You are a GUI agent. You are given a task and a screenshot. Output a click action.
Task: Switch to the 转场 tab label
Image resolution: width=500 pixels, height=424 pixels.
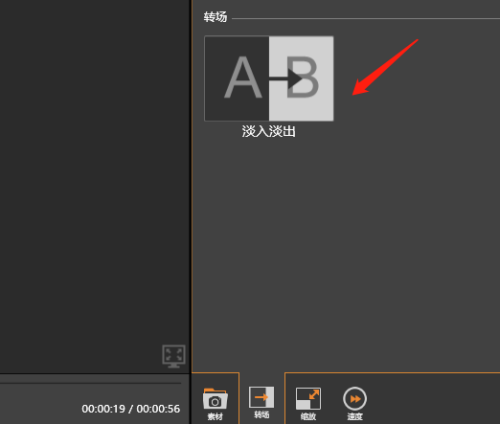coord(262,415)
